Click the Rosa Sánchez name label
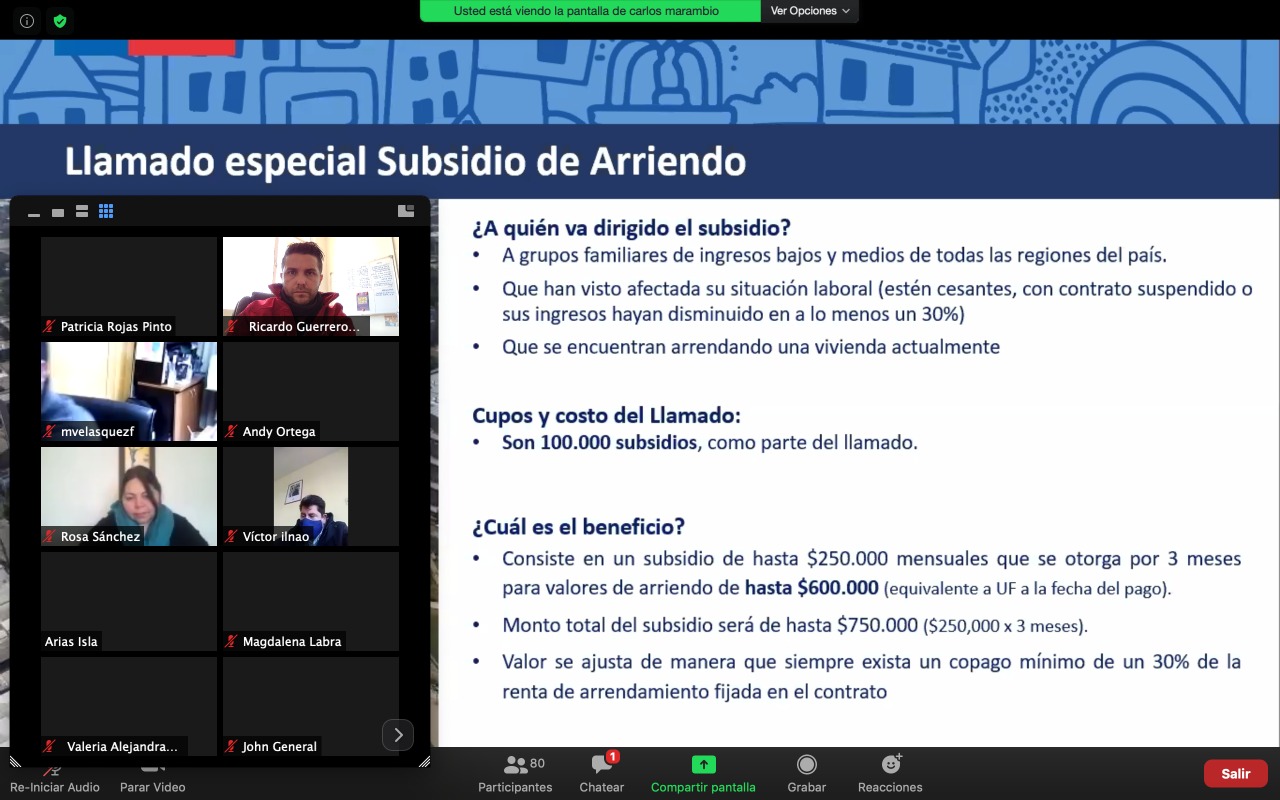Image resolution: width=1280 pixels, height=800 pixels. (100, 537)
